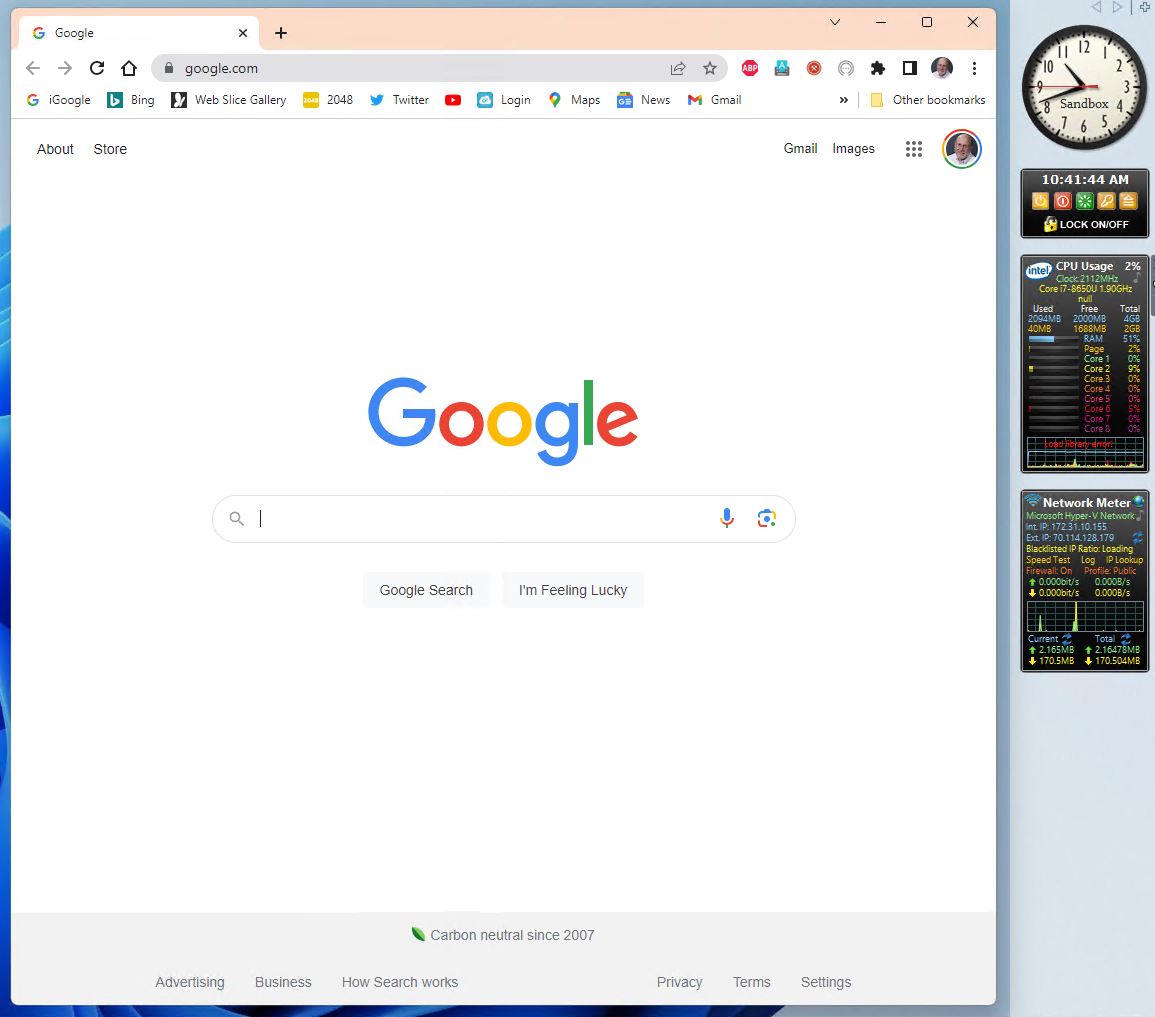Open the Maps bookmark

click(x=574, y=100)
